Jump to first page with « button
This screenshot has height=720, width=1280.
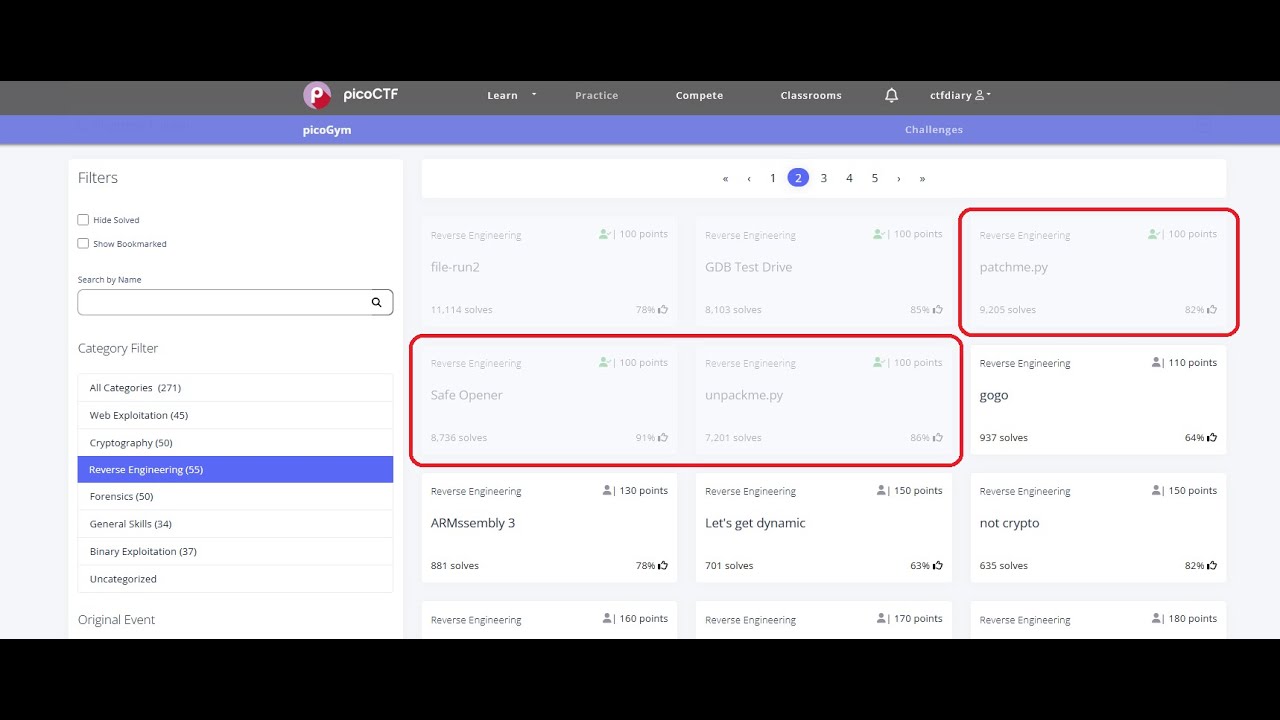(x=725, y=178)
